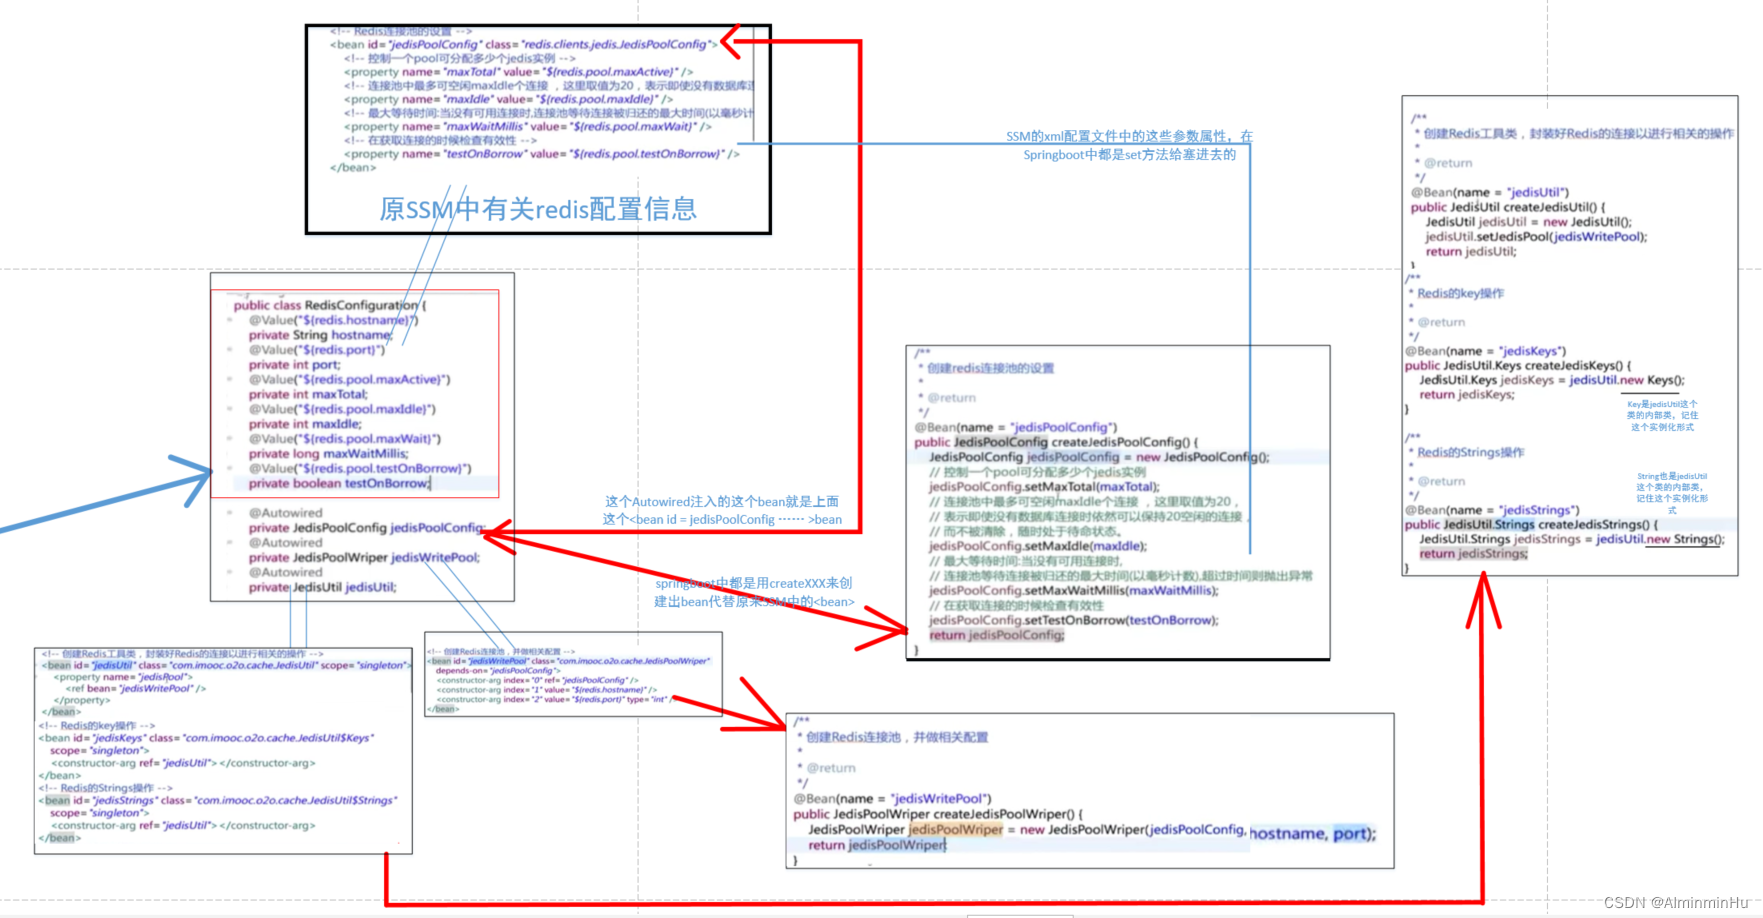Viewport: 1763px width, 918px height.
Task: Click the annotation @Value("${redis.port}")
Action: (317, 350)
